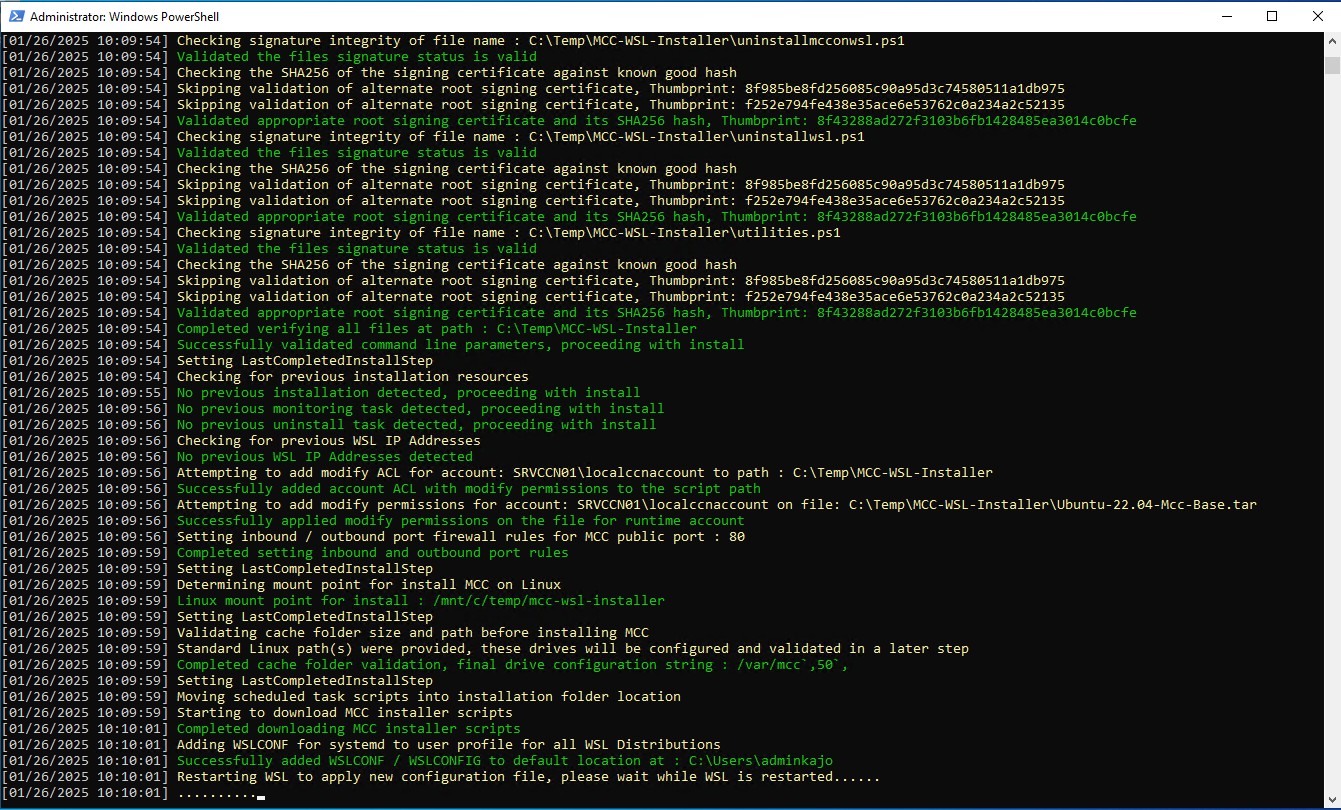This screenshot has height=810, width=1341.
Task: Click 'Moving scheduled task scripts' line
Action: [341, 697]
